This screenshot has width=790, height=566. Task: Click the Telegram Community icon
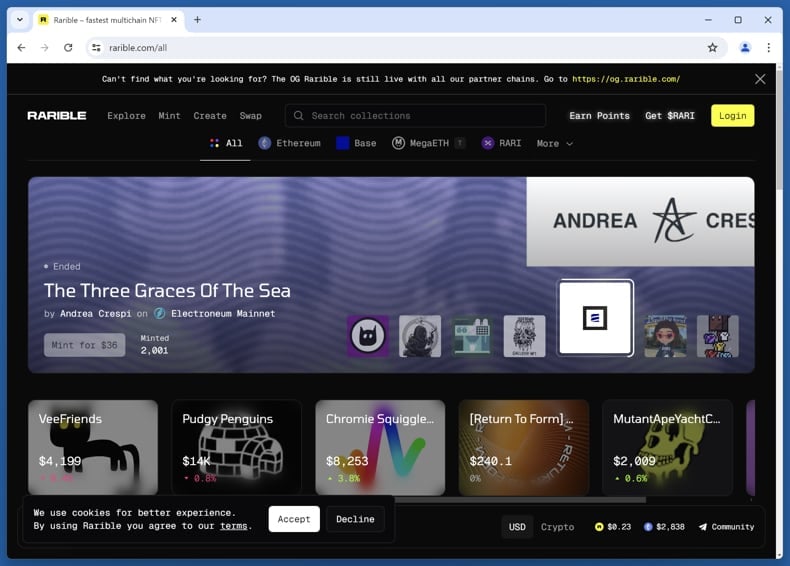(x=703, y=527)
